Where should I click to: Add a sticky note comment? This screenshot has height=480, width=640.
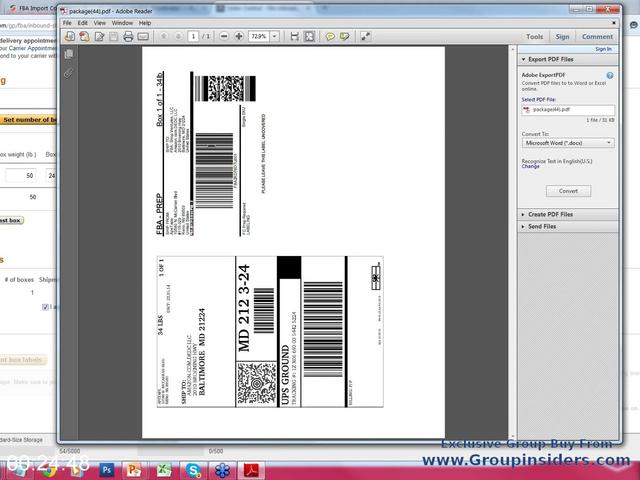tap(330, 36)
